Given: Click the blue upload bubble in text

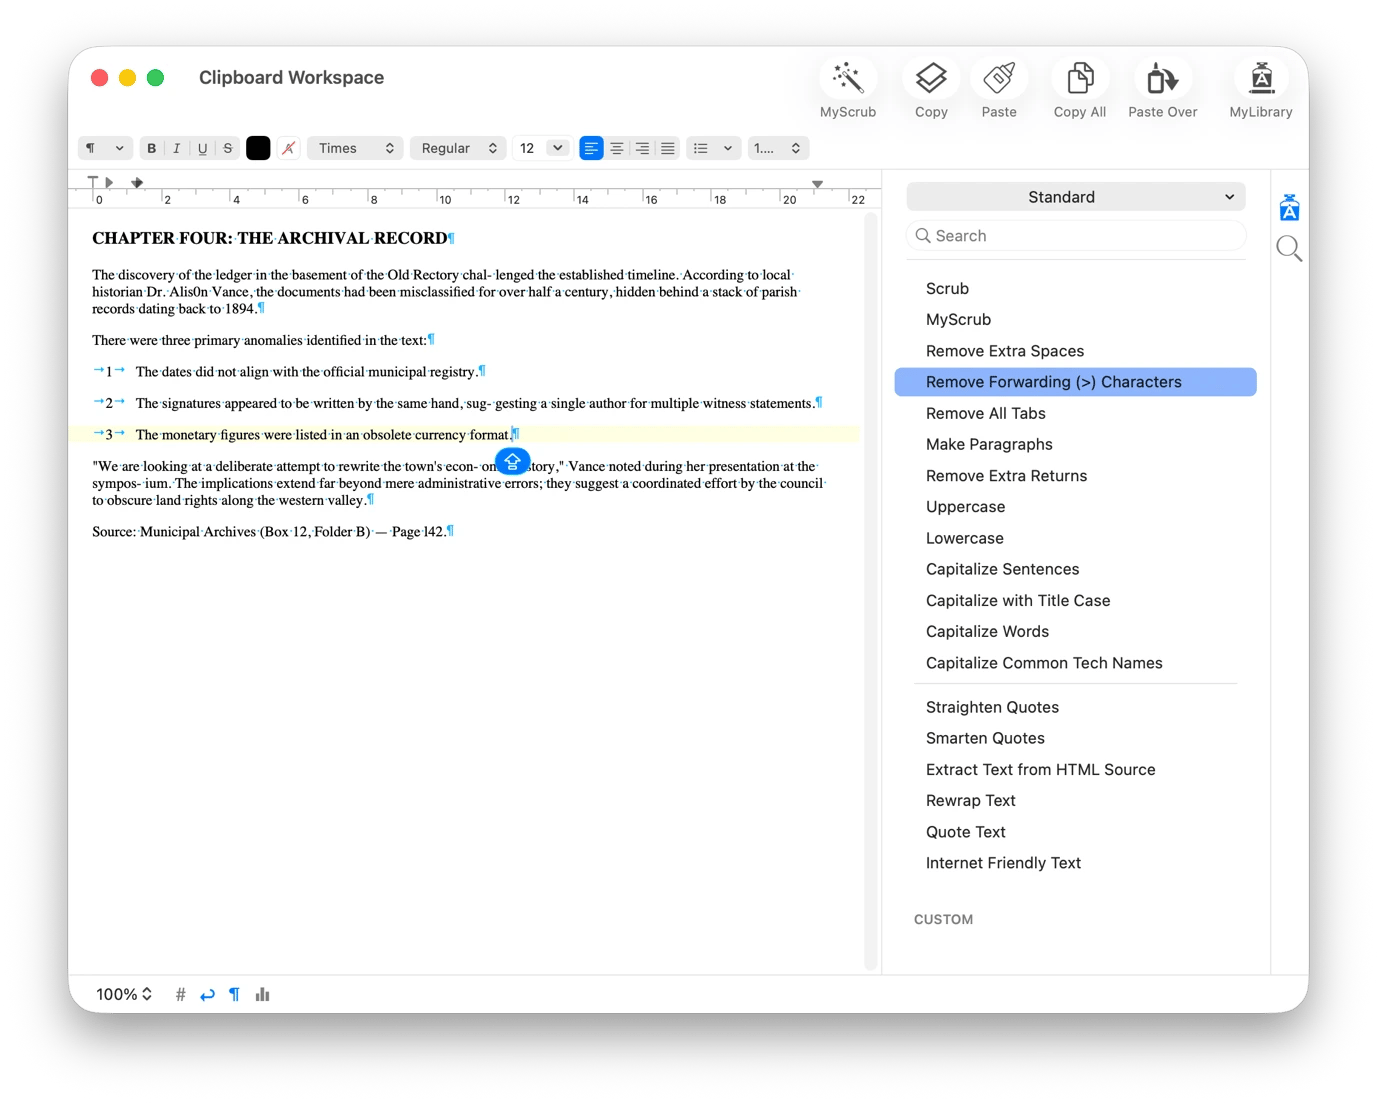Looking at the screenshot, I should (512, 462).
